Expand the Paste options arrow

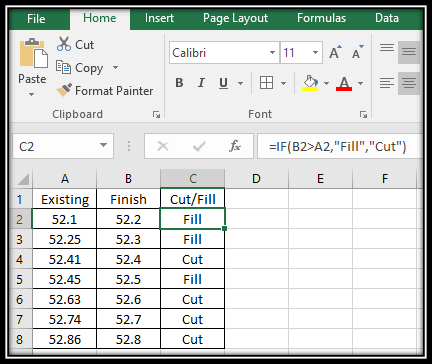click(x=31, y=95)
